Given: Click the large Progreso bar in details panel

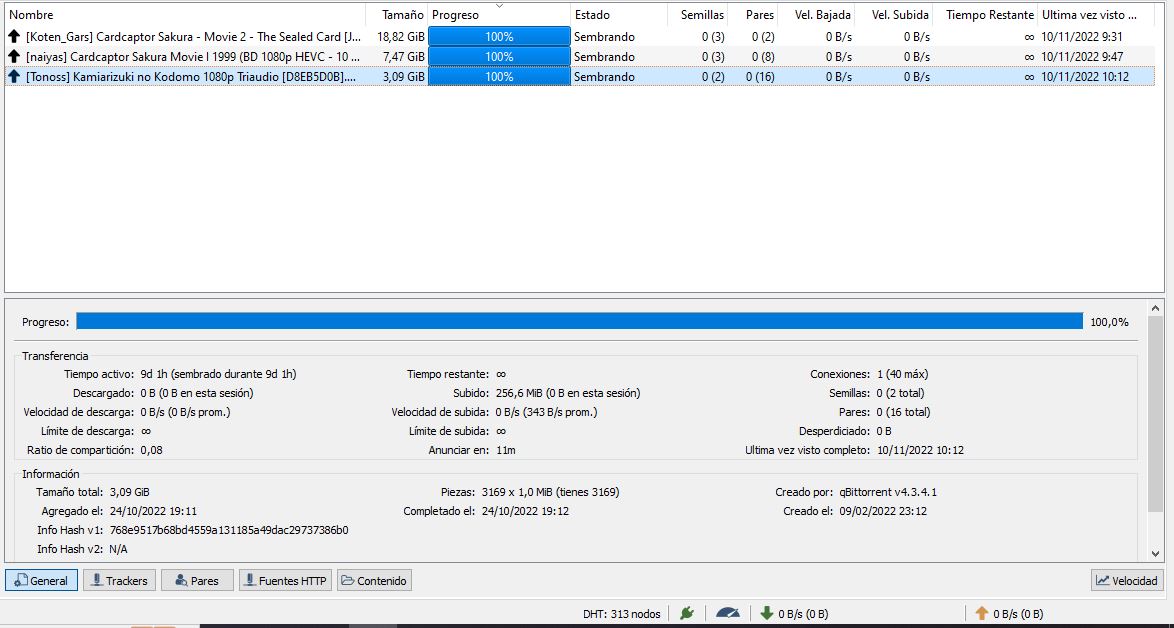Looking at the screenshot, I should tap(580, 321).
